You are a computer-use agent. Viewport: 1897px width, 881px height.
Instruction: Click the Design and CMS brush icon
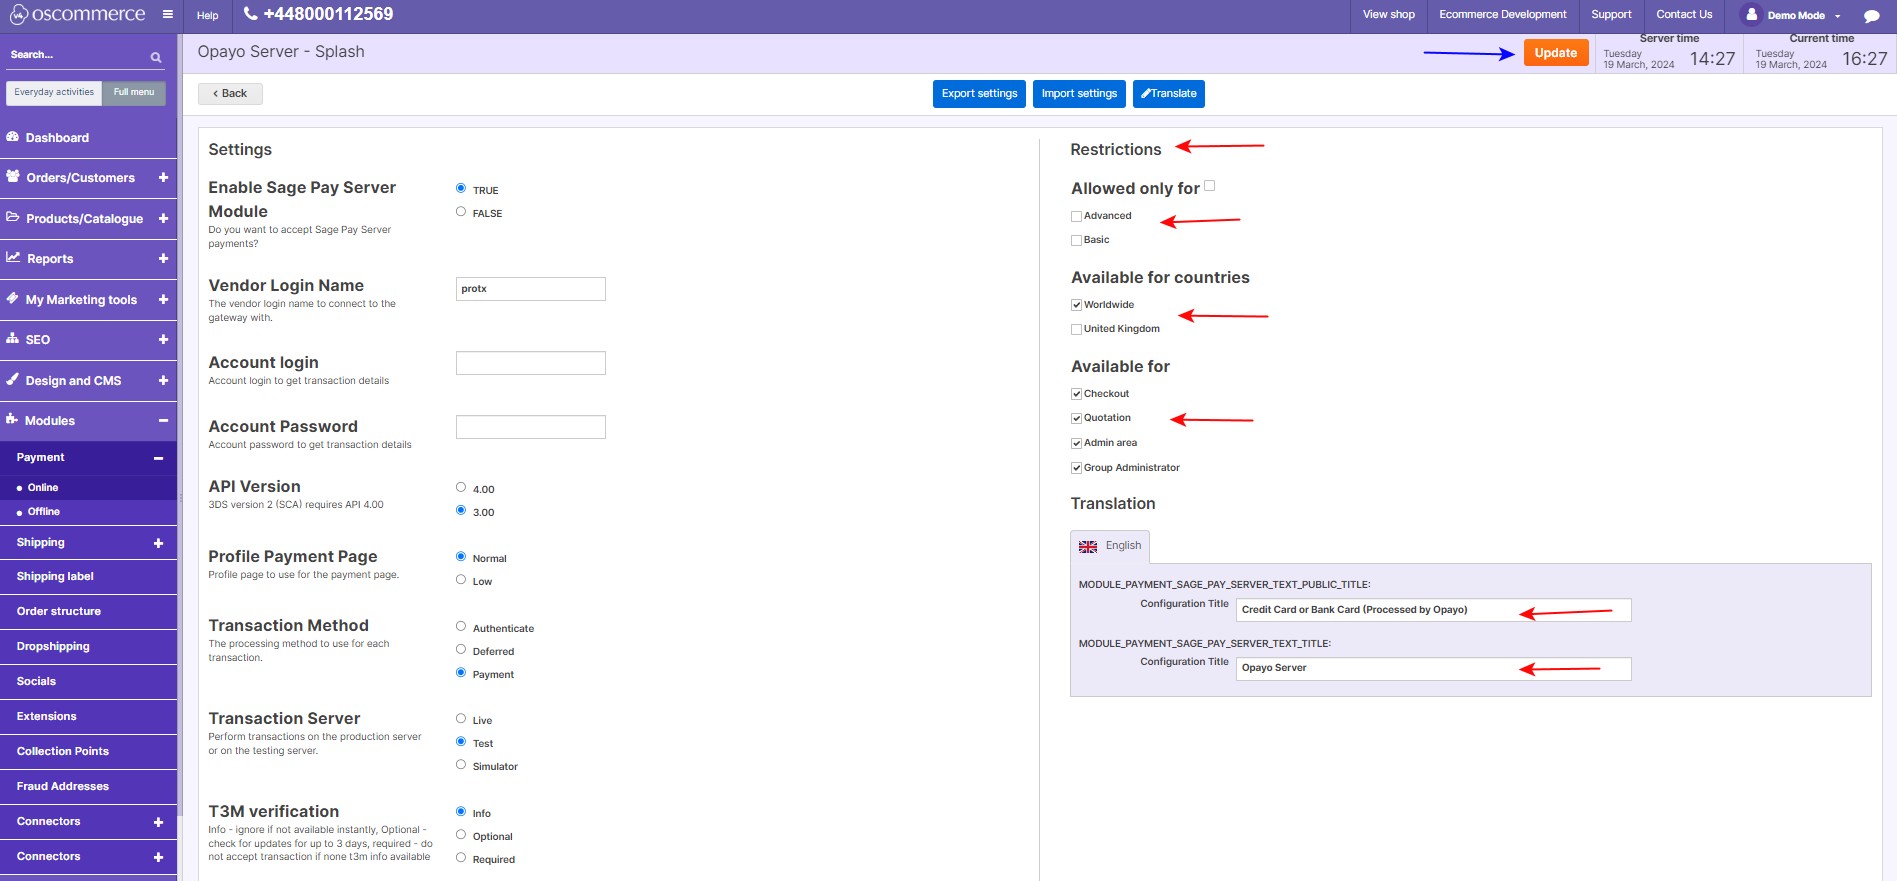(x=13, y=379)
